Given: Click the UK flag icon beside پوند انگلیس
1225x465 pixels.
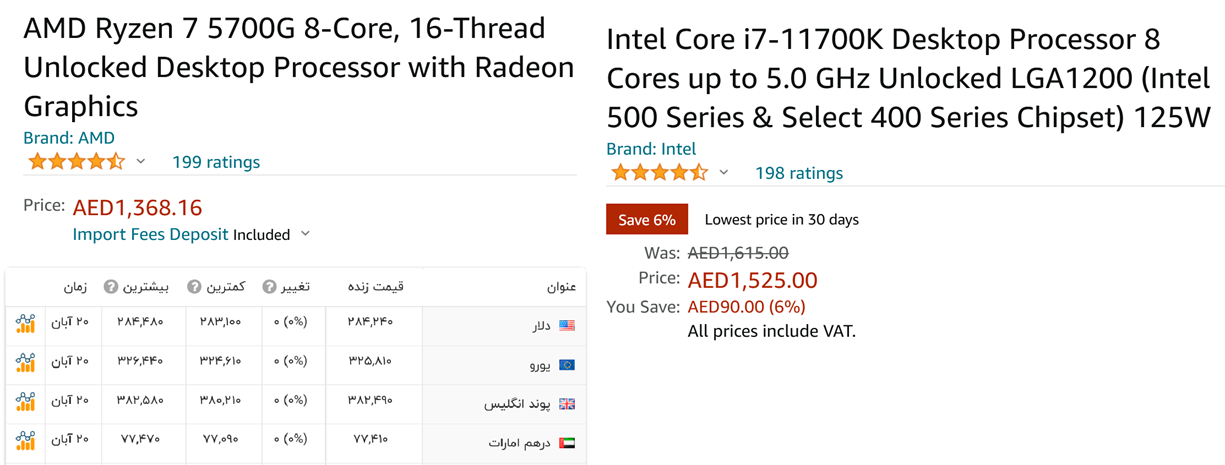Looking at the screenshot, I should pos(567,403).
